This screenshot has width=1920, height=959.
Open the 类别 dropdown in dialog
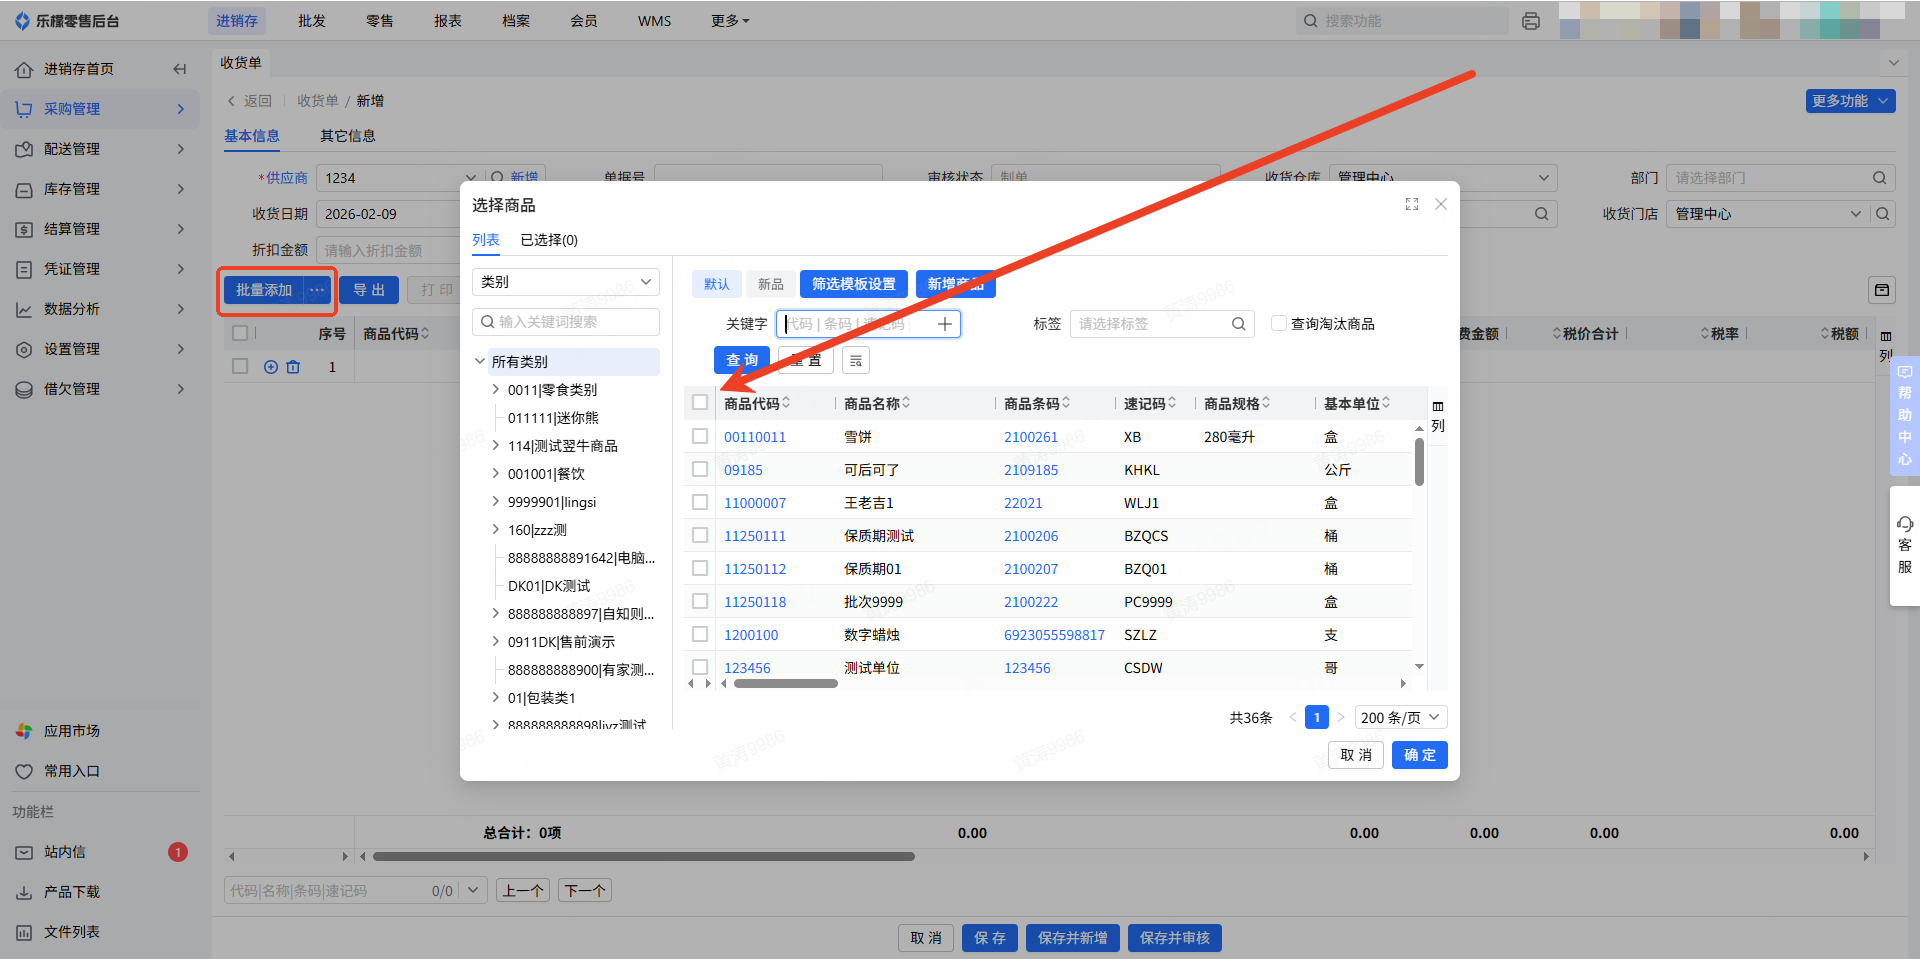pos(566,282)
